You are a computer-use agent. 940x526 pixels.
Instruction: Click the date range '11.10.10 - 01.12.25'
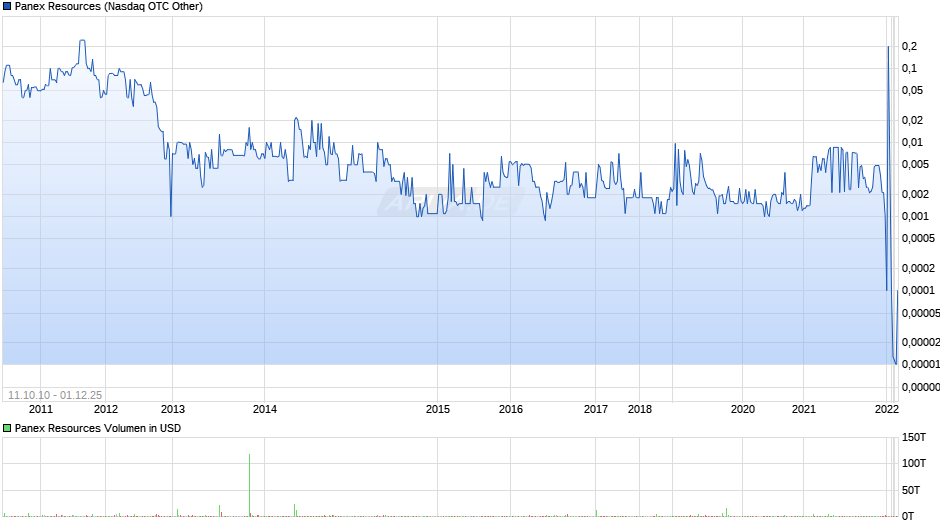click(55, 395)
